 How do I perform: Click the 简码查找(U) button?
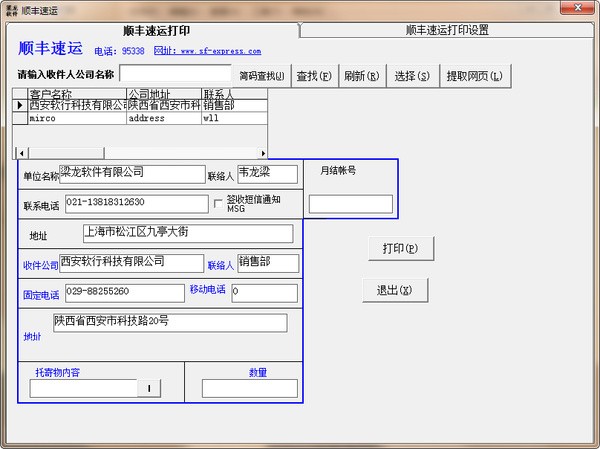coord(262,76)
